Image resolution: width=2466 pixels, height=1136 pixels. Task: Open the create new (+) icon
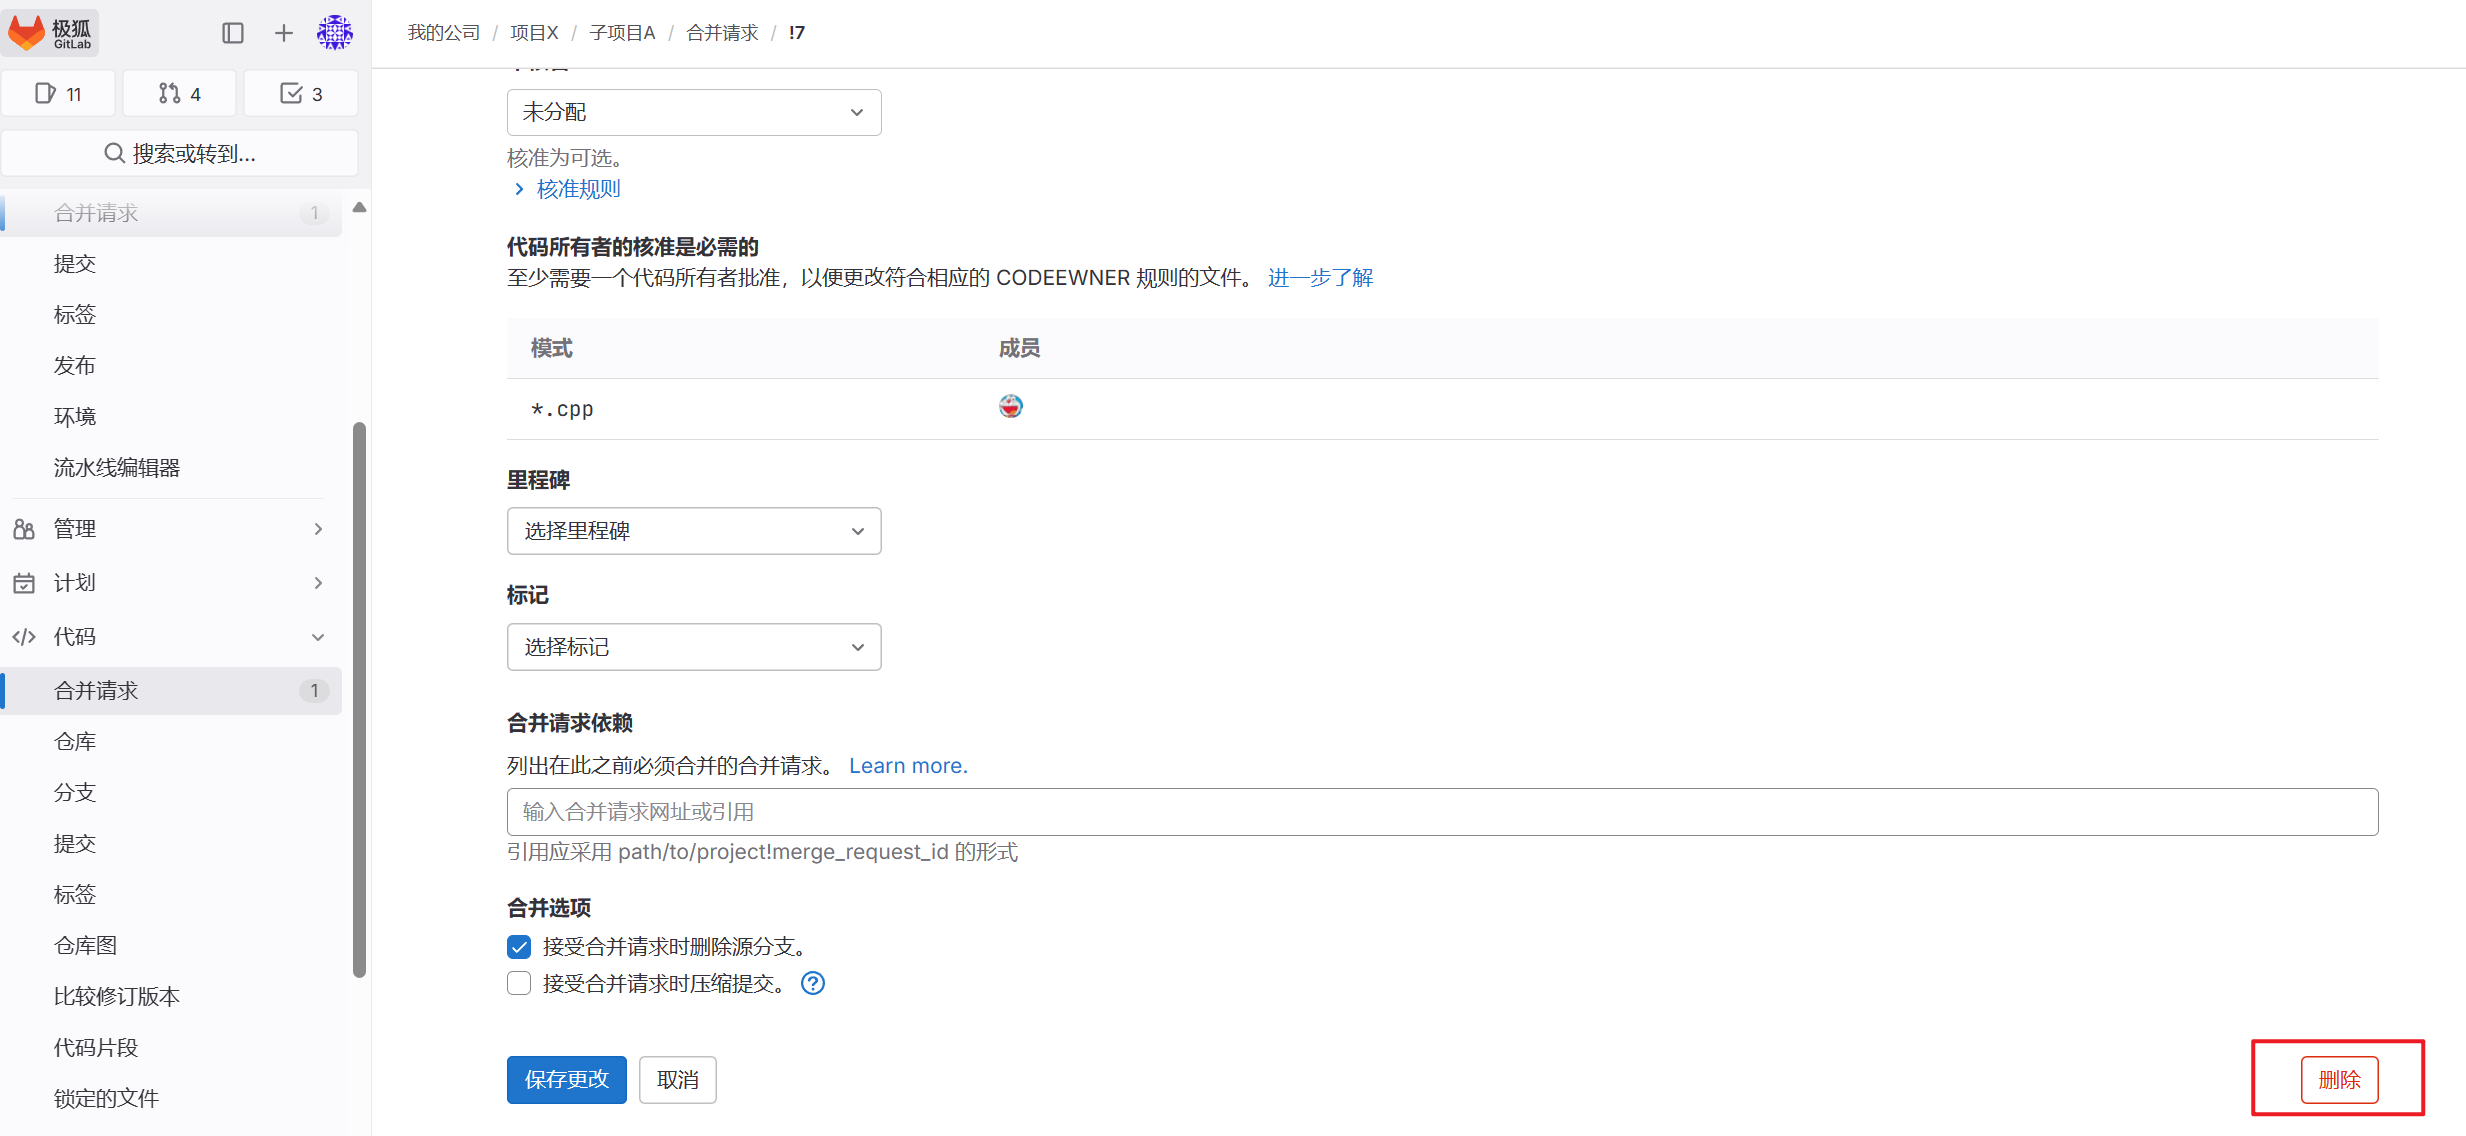283,32
